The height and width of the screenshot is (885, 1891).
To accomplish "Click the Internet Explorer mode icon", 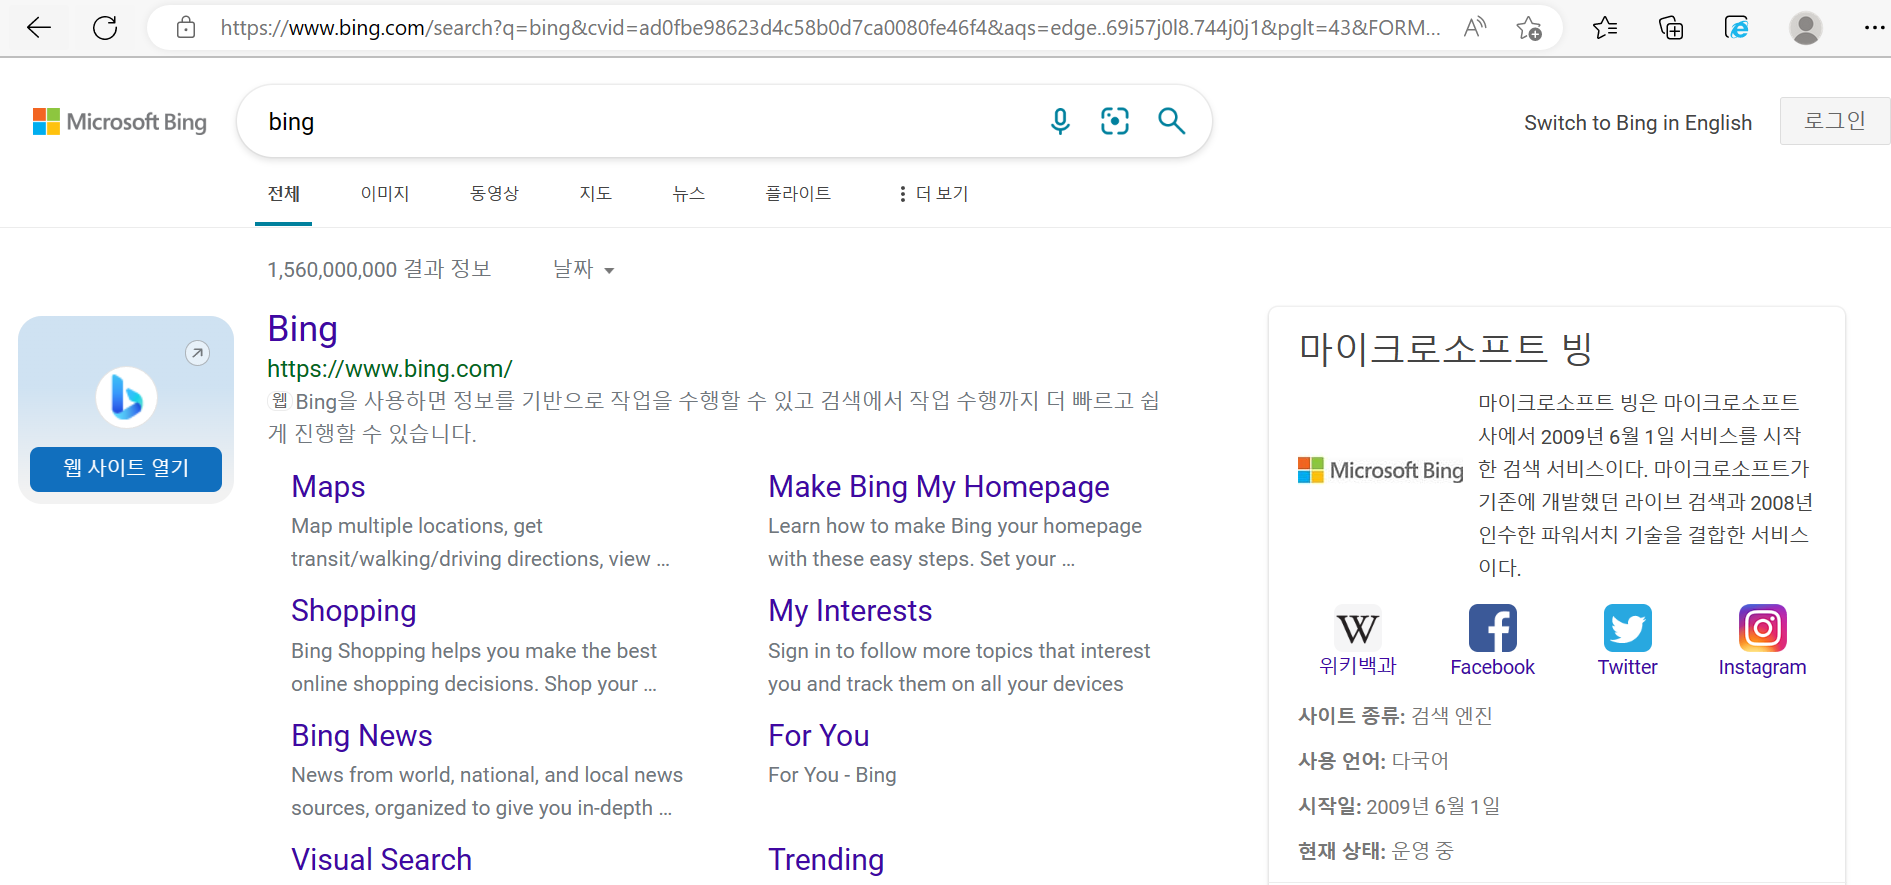I will point(1737,28).
